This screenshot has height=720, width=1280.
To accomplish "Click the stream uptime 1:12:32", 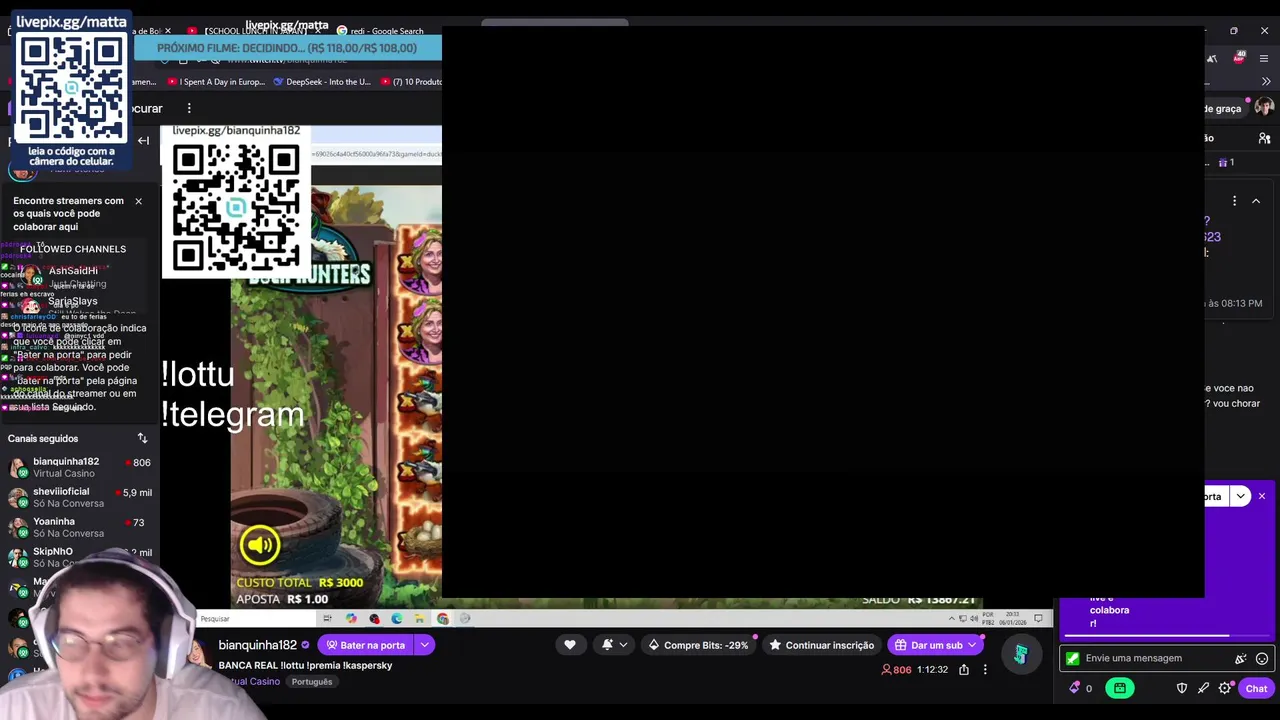I will [x=932, y=670].
